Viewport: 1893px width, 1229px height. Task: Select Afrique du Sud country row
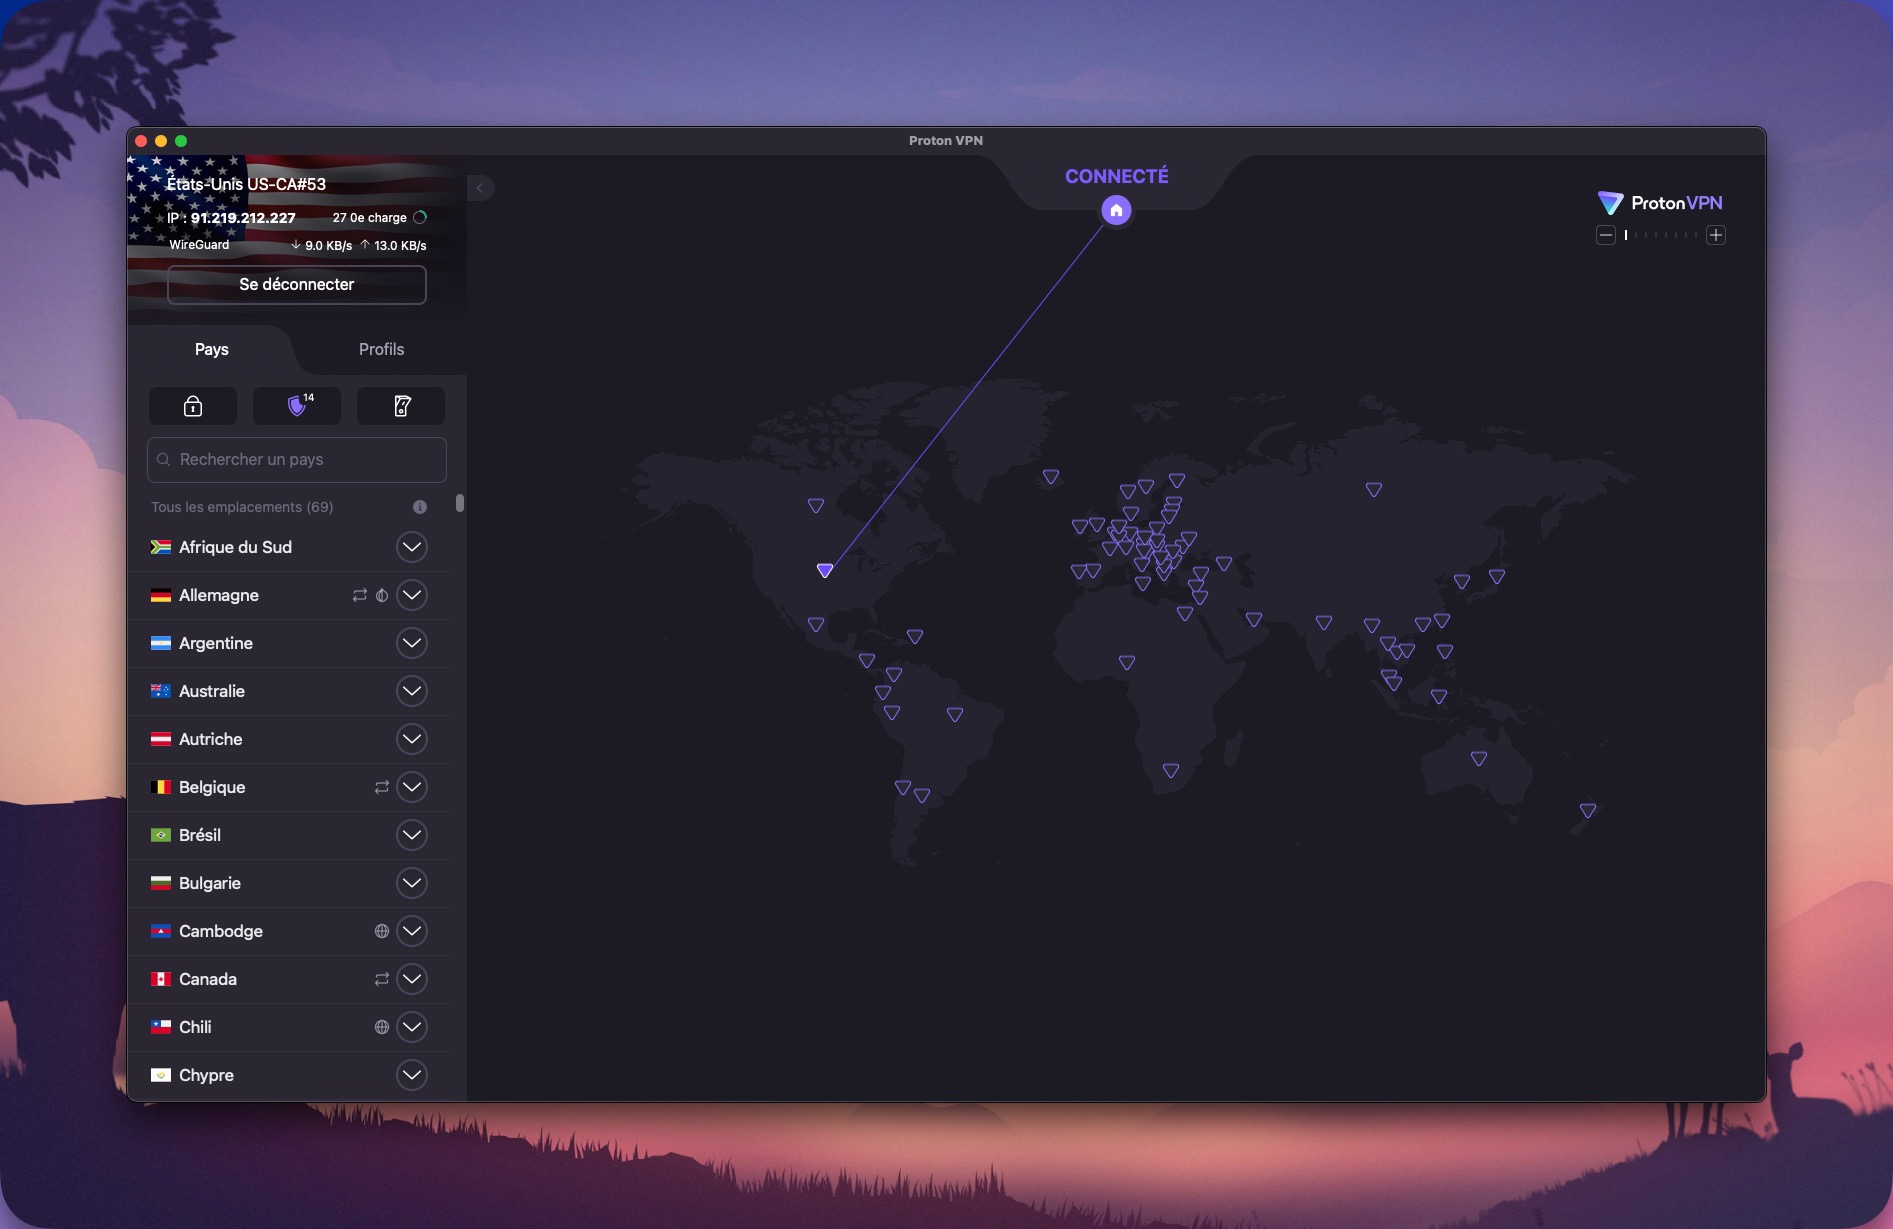tap(291, 547)
